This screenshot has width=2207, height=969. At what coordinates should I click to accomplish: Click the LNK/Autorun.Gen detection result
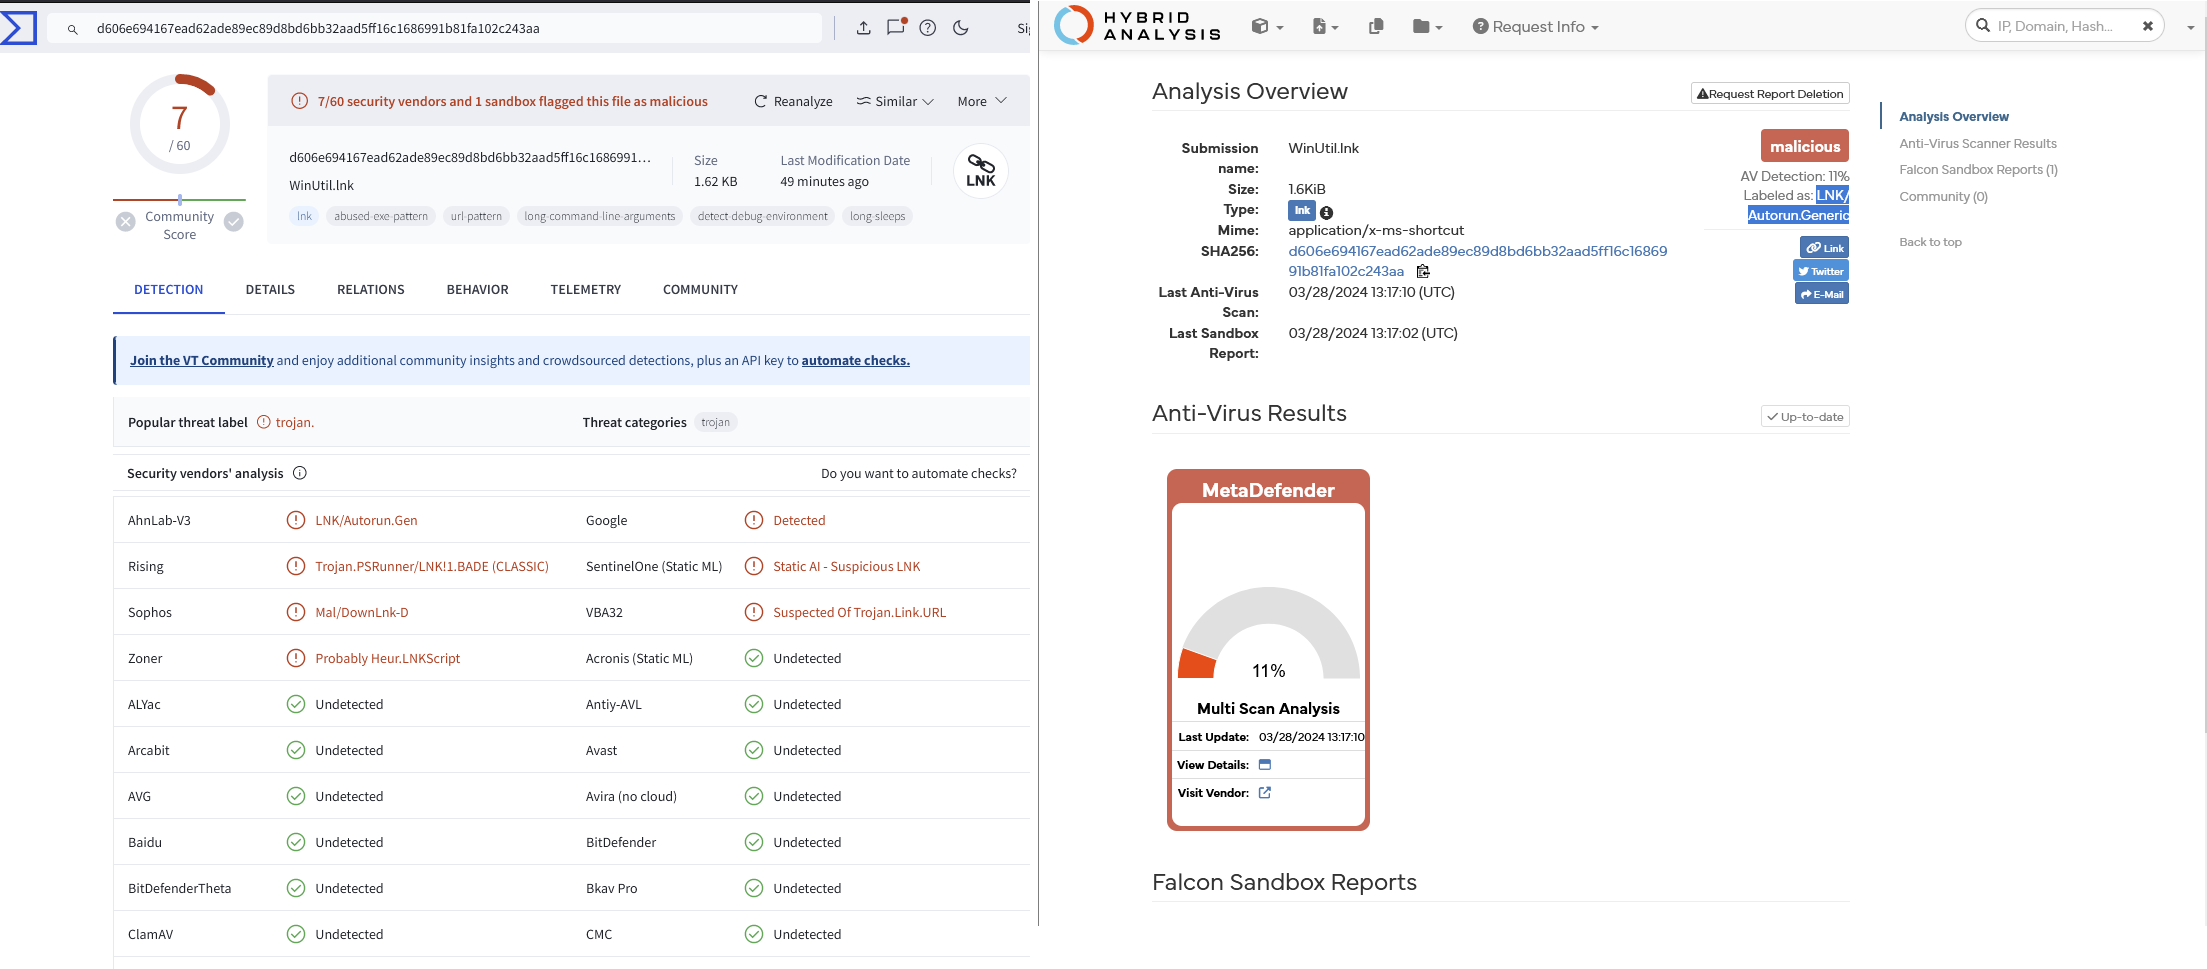click(x=366, y=521)
